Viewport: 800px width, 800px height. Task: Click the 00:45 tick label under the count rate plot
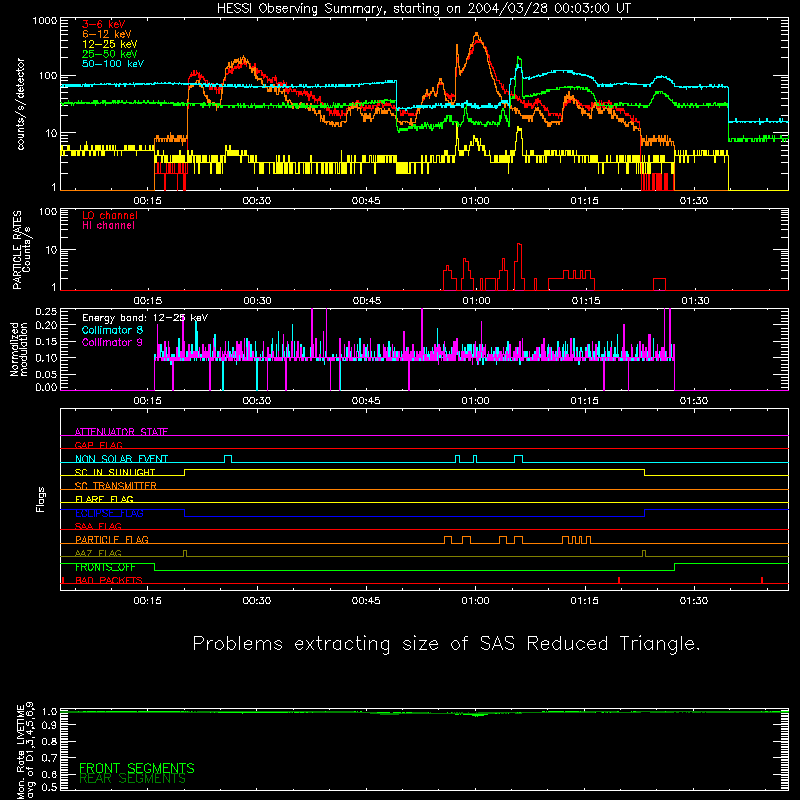coord(366,201)
